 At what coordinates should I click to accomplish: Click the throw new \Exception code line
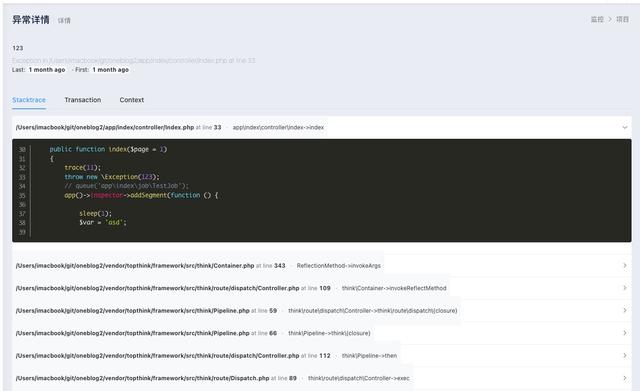[x=112, y=177]
